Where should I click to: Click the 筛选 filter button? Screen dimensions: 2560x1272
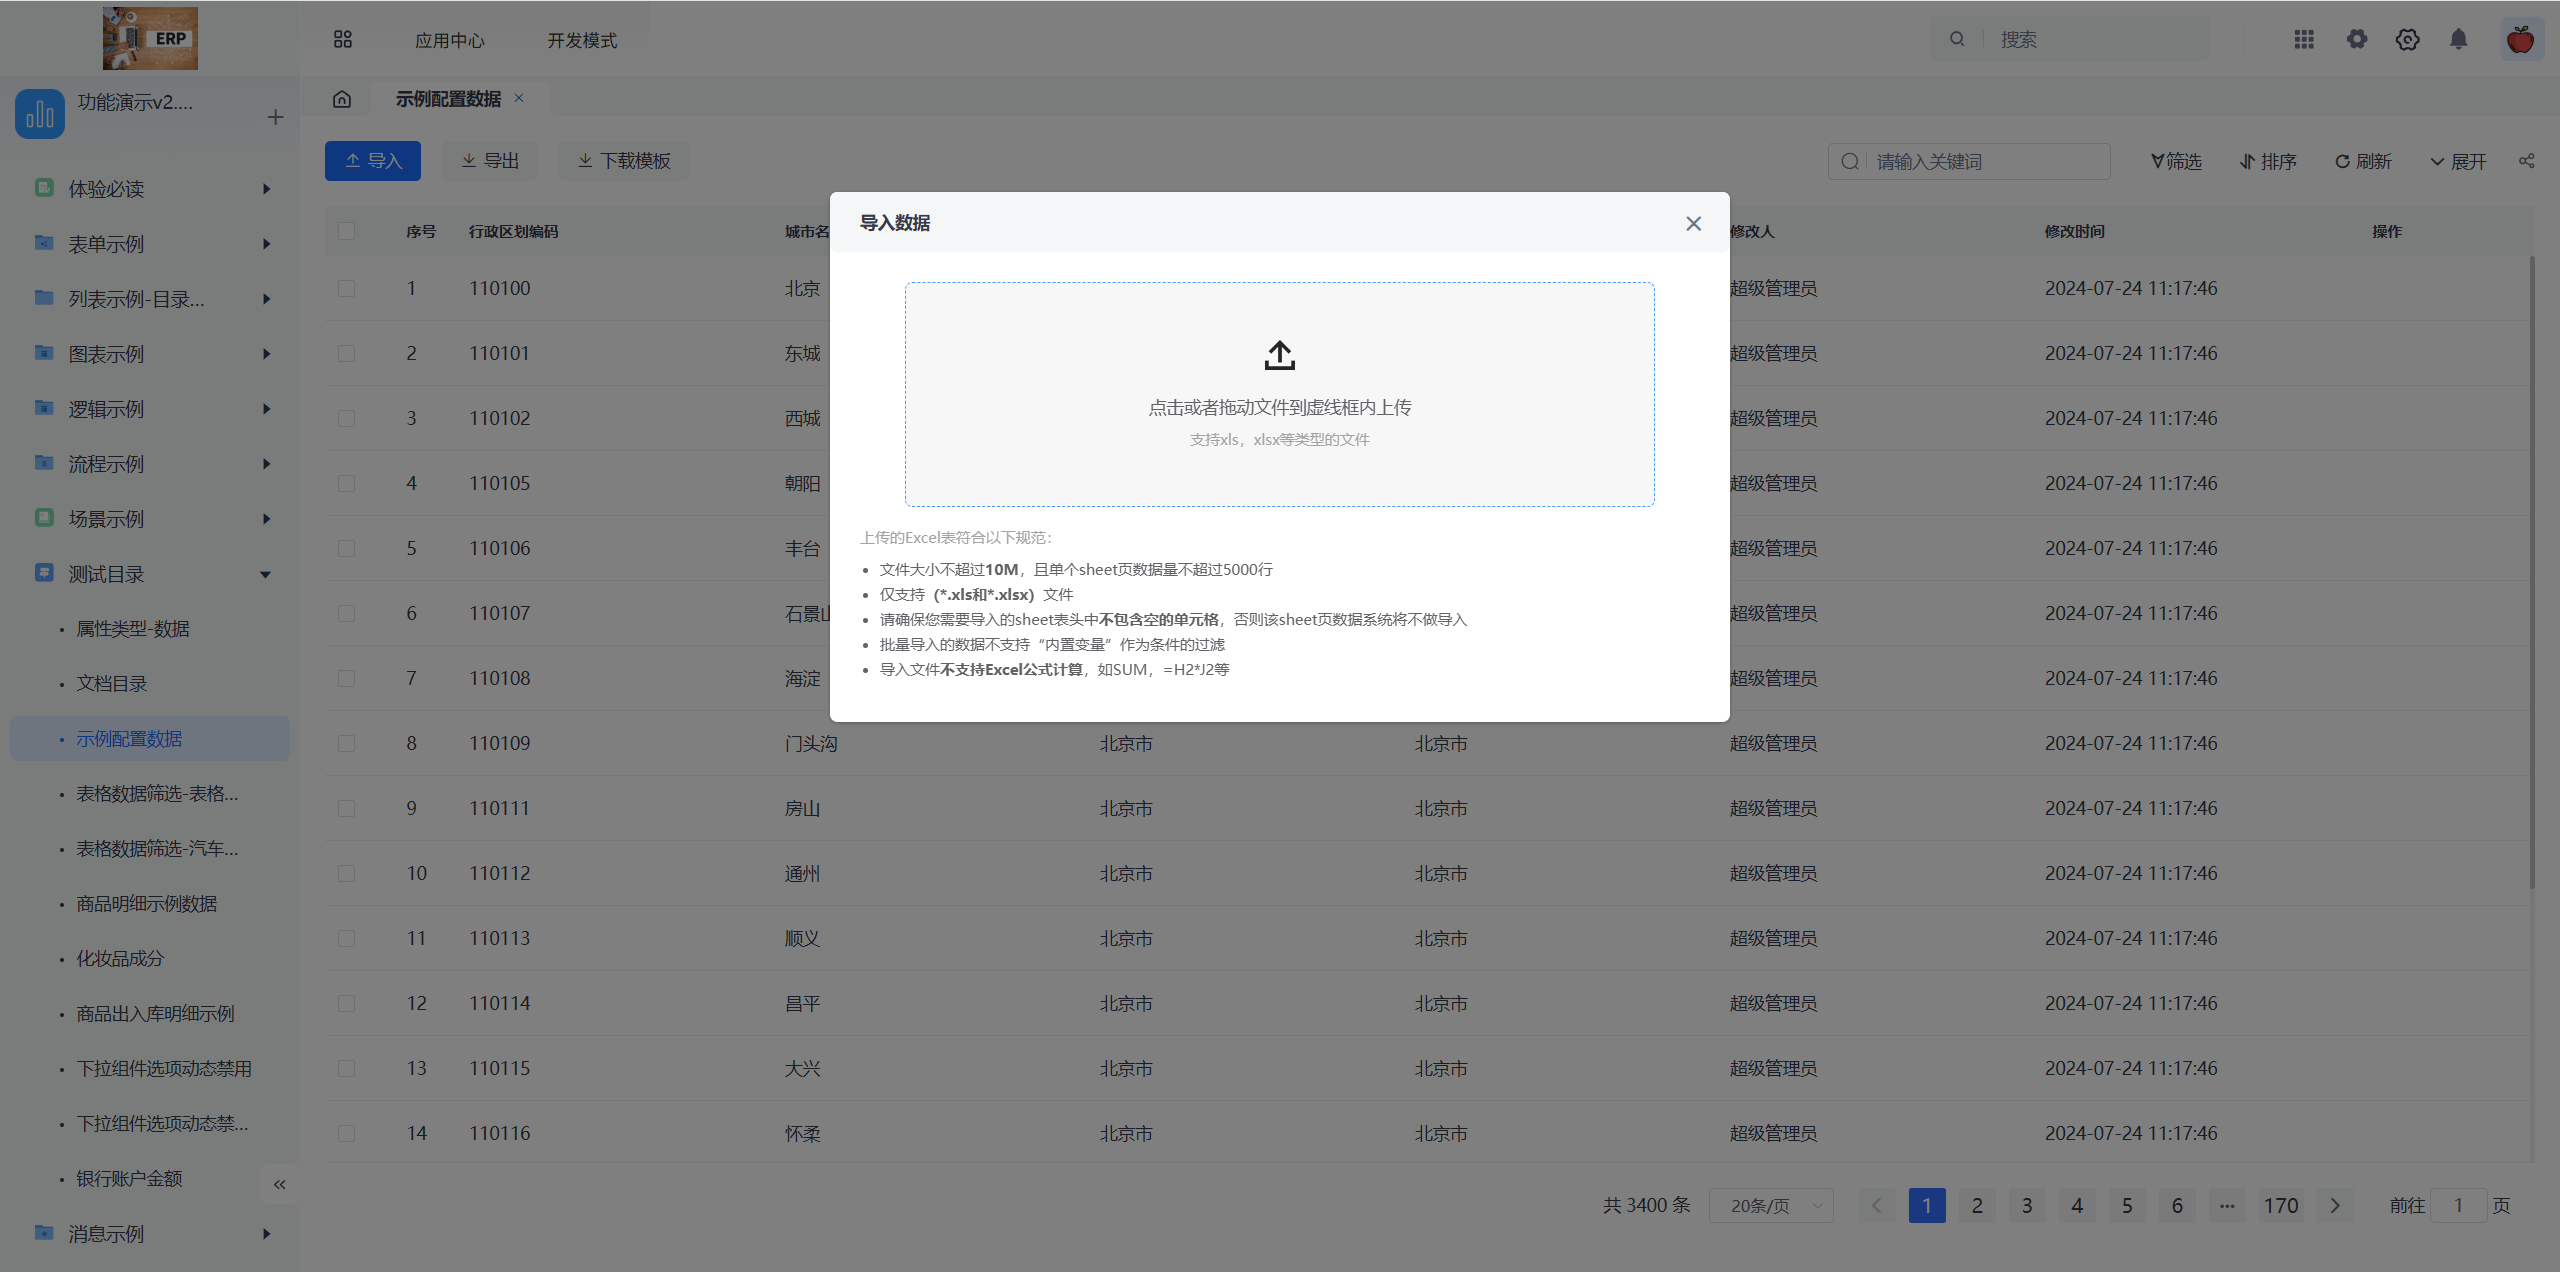[2176, 161]
